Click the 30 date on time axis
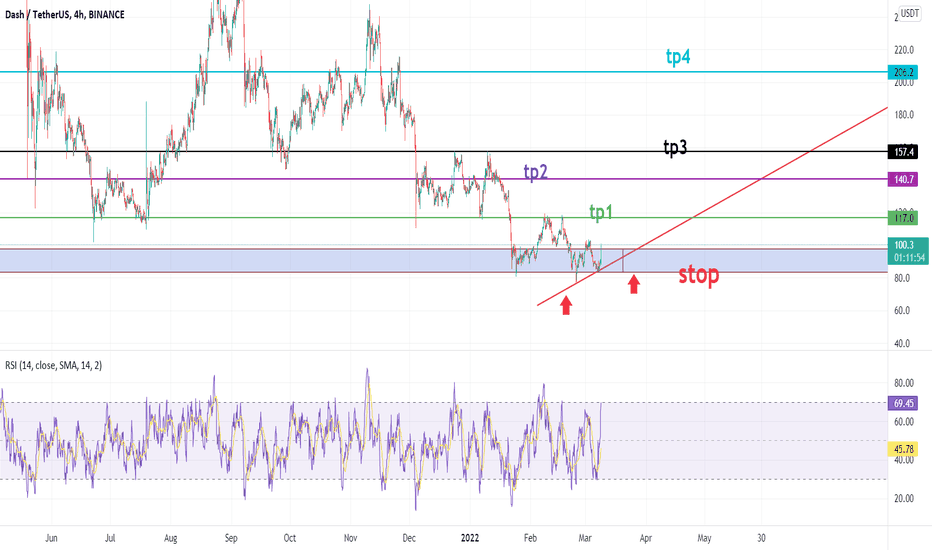Screen dimensions: 932x550 (x=761, y=538)
